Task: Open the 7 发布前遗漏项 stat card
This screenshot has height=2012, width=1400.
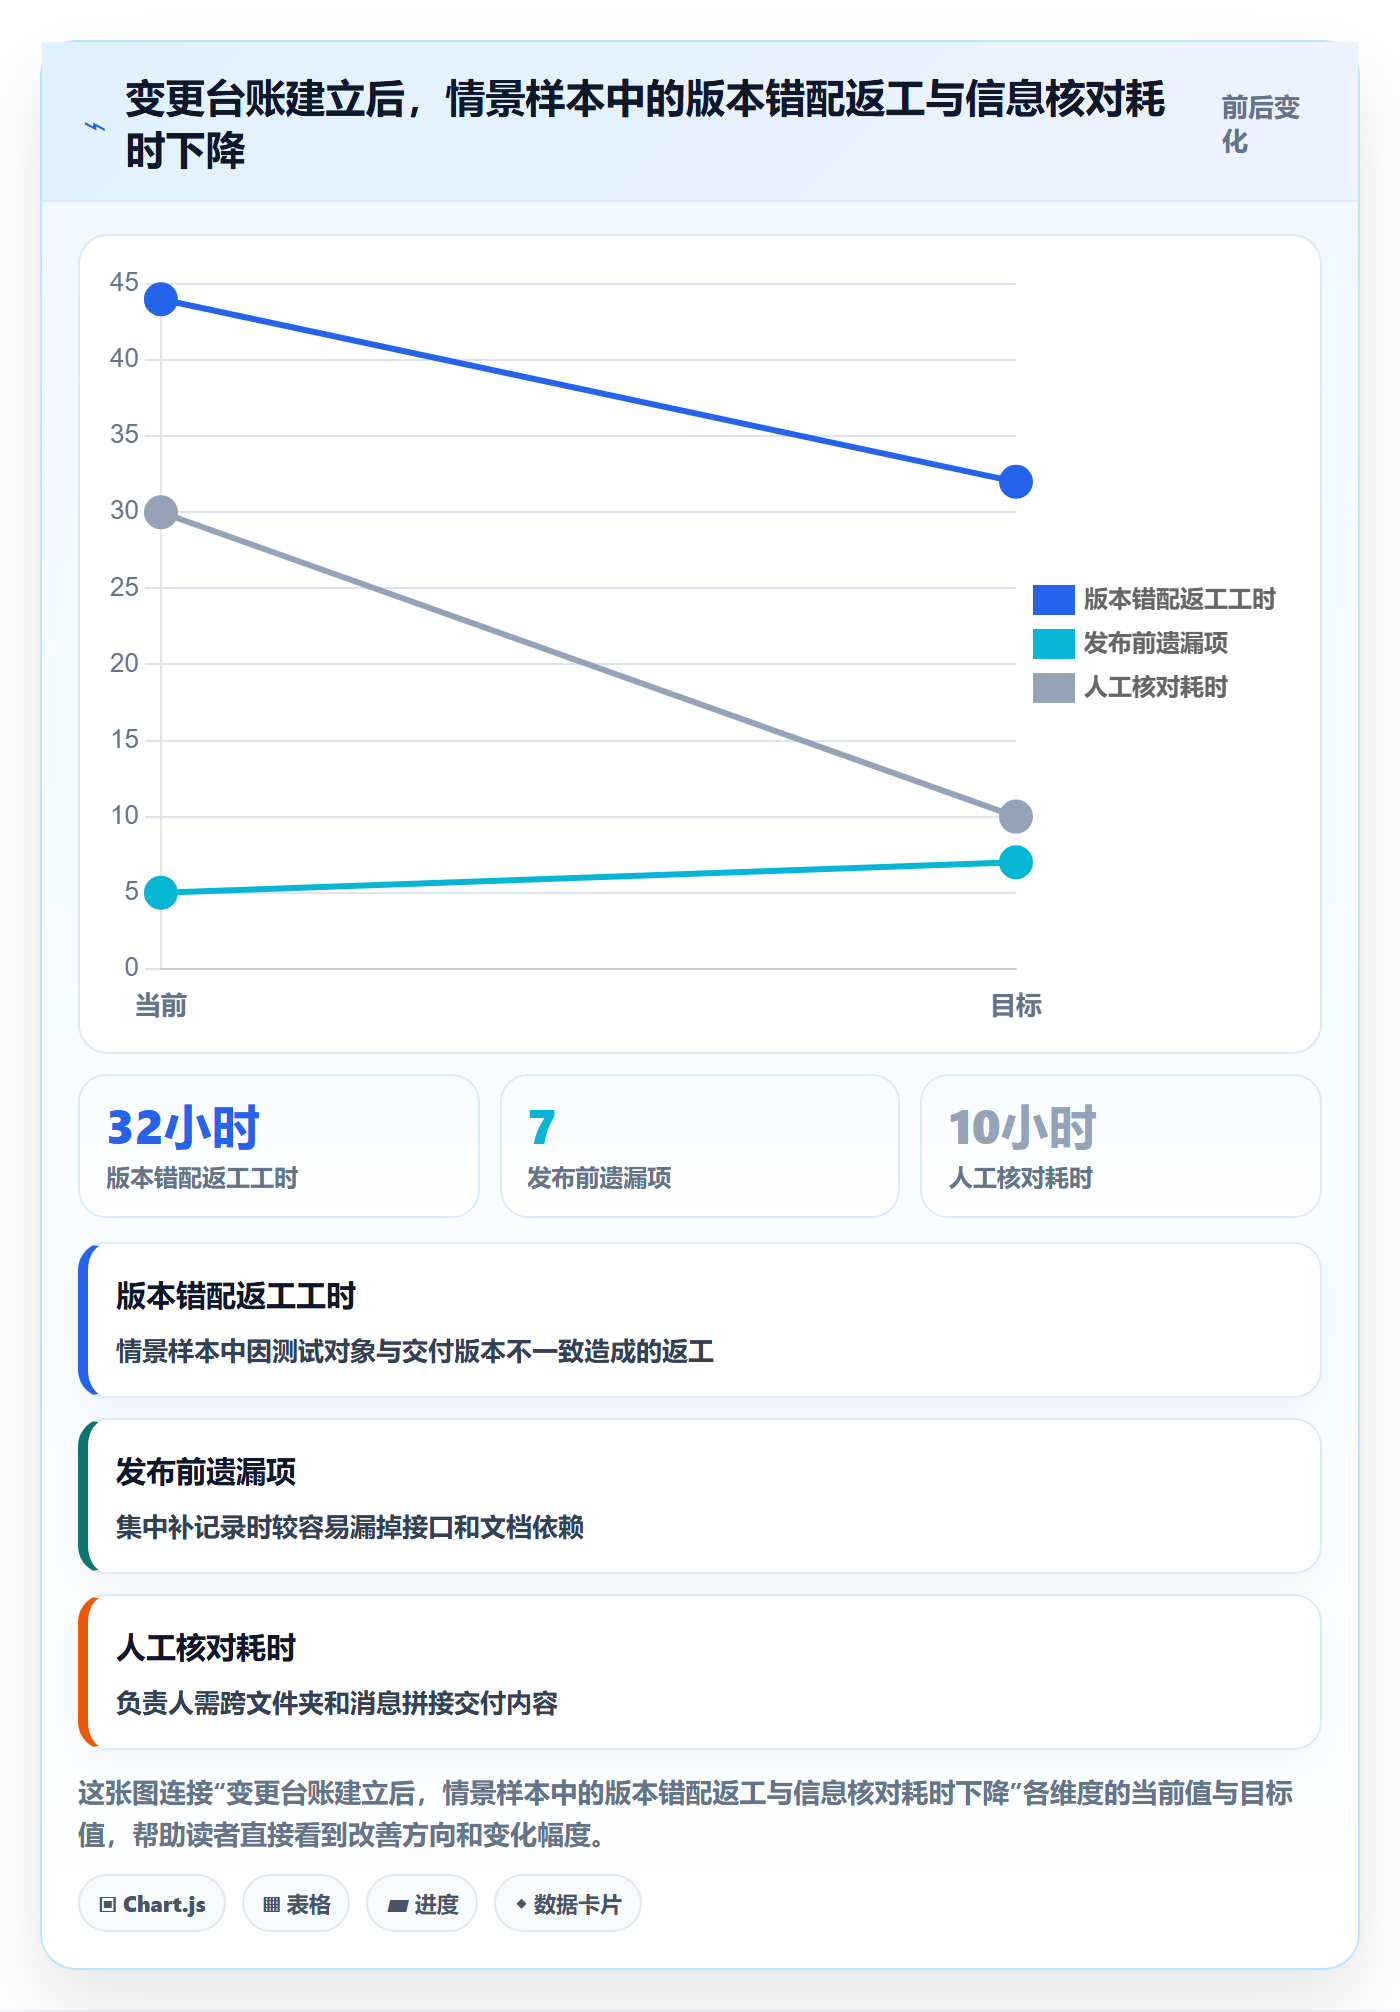Action: click(x=700, y=1146)
